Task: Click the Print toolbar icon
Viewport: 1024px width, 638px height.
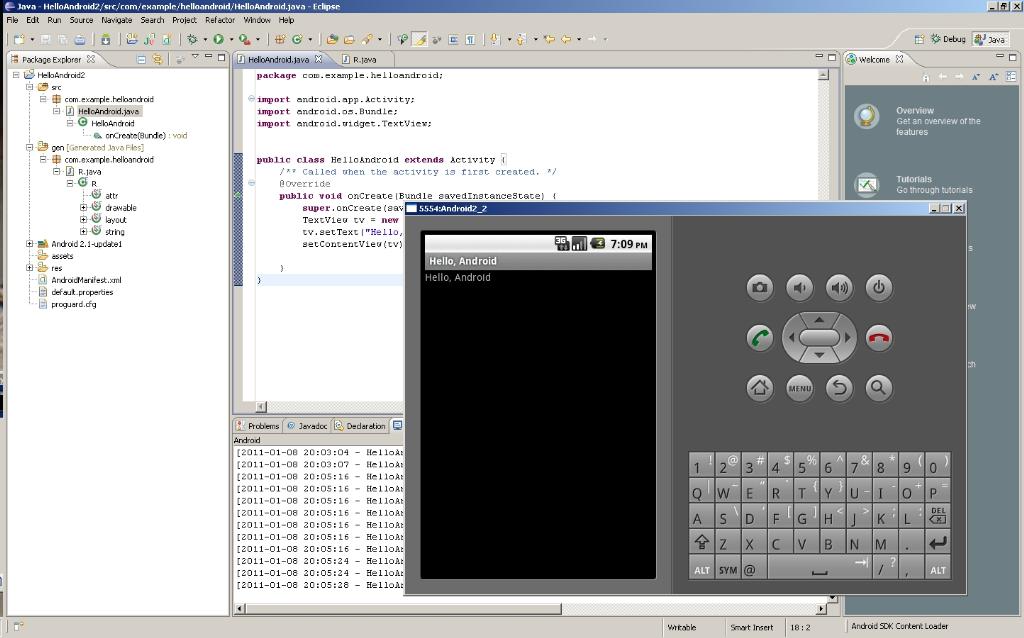Action: 79,39
